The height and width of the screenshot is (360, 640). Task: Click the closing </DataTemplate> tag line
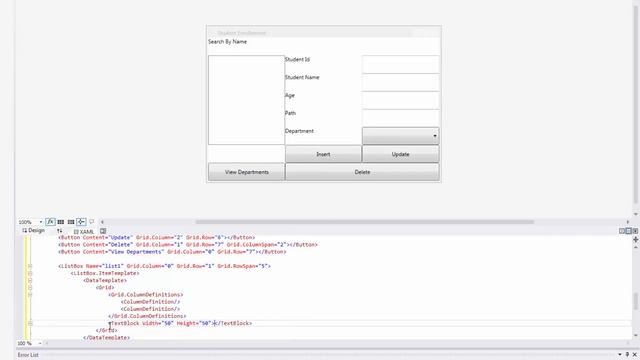pyautogui.click(x=107, y=338)
